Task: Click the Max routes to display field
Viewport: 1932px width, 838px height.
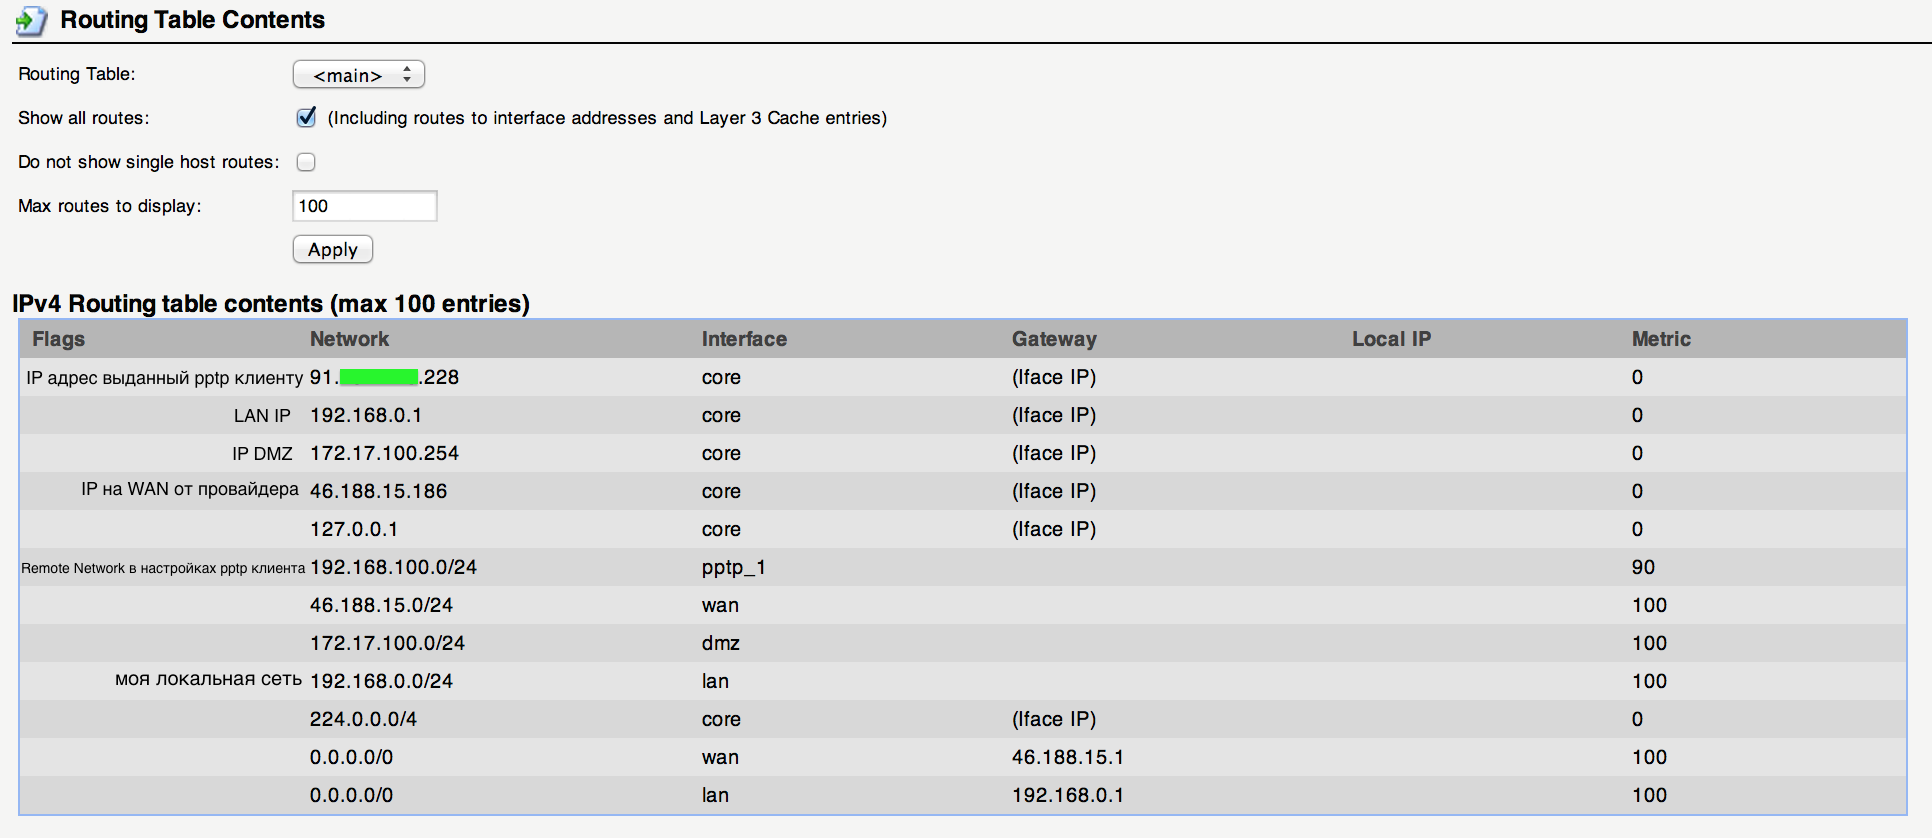Action: click(x=365, y=206)
